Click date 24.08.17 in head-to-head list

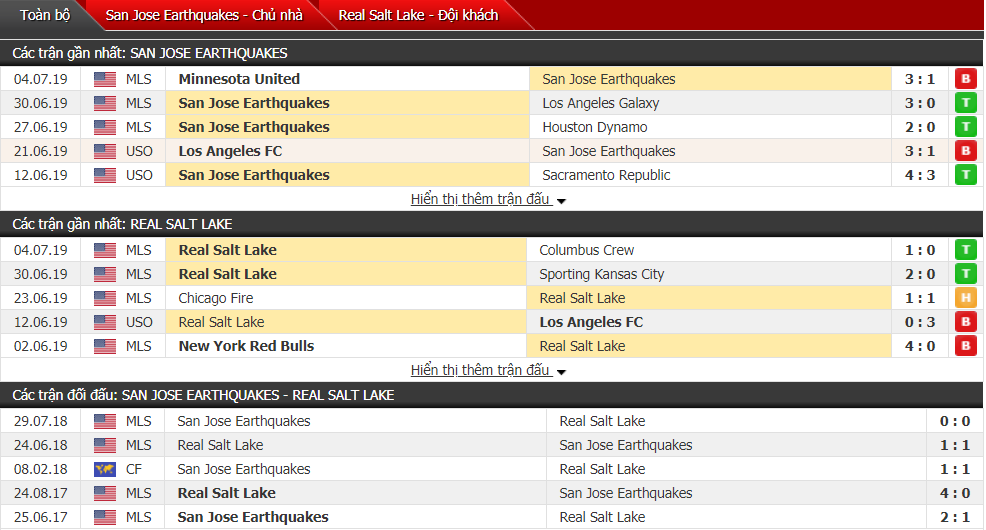(x=40, y=494)
